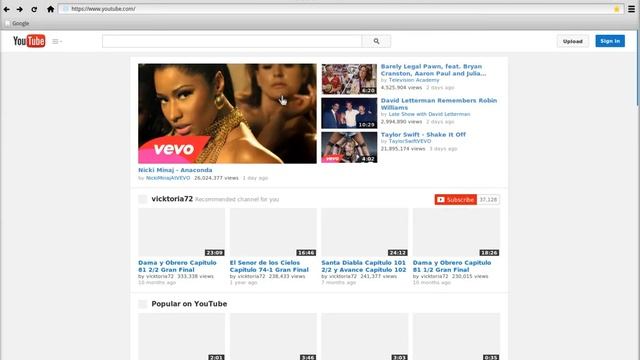Open the vicktoria72 channel name
640x360 pixels.
[172, 199]
